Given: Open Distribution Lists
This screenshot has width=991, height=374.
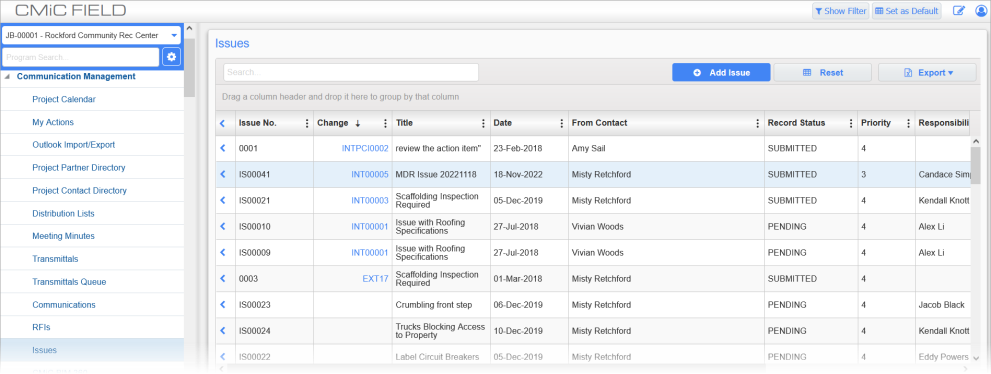Looking at the screenshot, I should (63, 214).
